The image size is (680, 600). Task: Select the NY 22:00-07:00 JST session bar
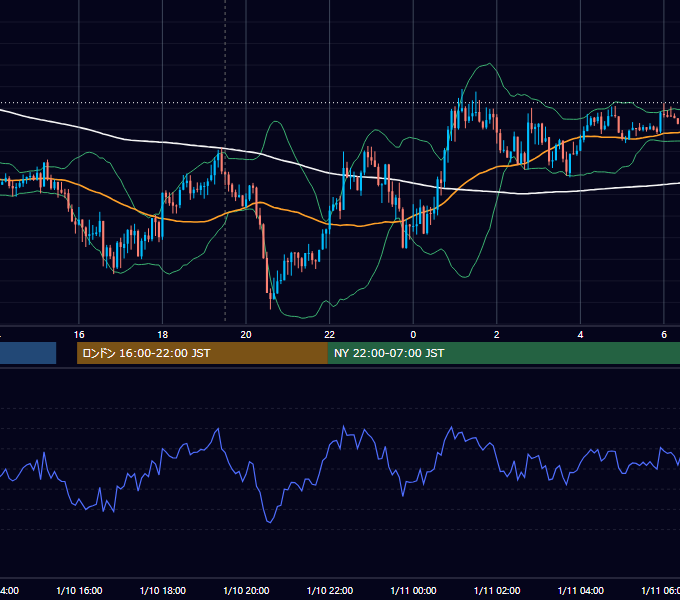click(503, 353)
